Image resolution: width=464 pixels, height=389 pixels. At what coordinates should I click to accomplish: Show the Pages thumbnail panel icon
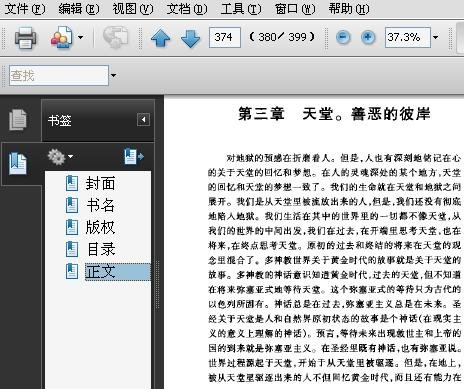pos(18,120)
